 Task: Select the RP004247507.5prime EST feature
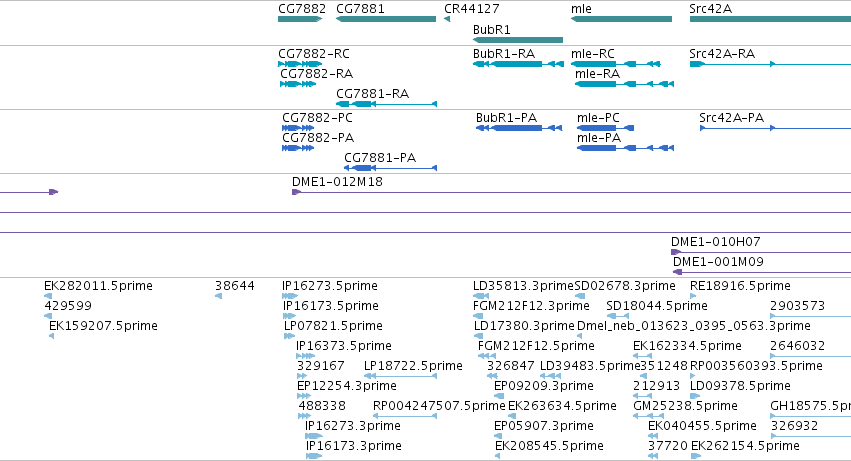pos(405,416)
